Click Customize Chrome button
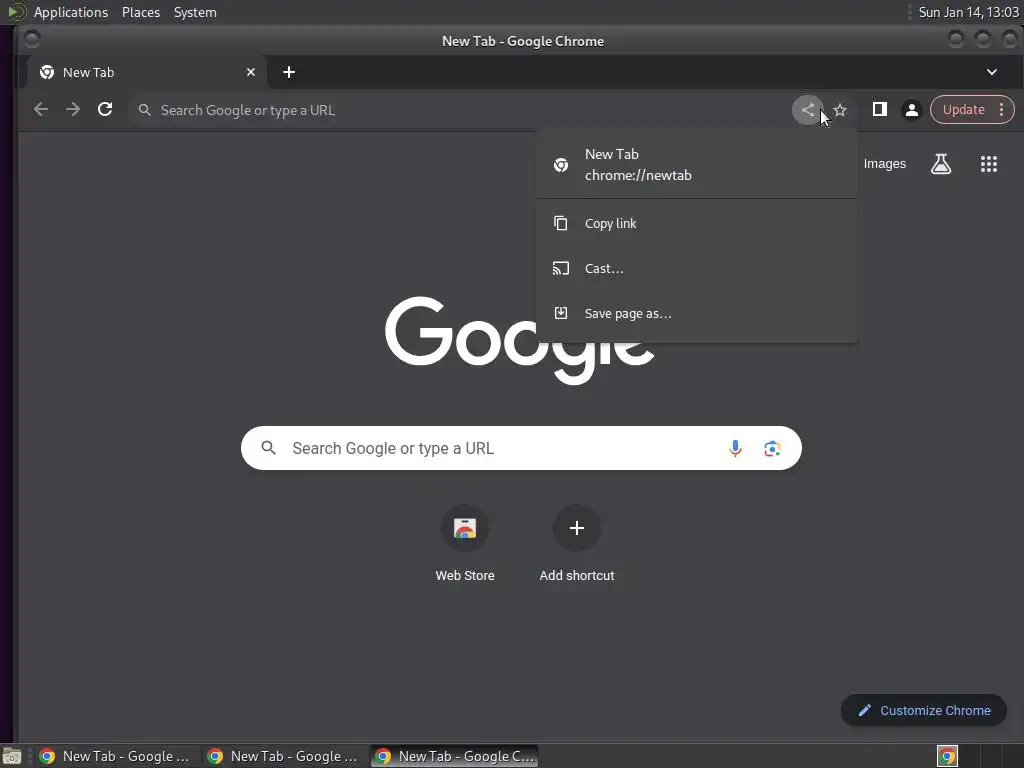 click(x=923, y=710)
